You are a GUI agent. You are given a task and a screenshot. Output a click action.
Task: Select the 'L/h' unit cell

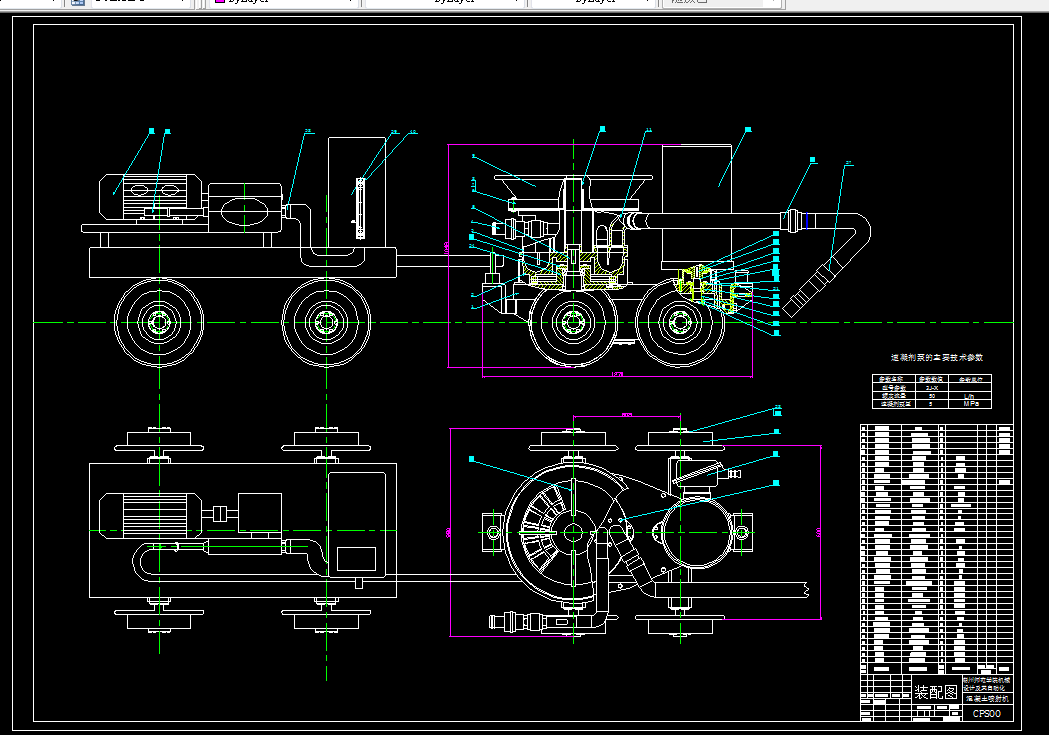point(969,397)
